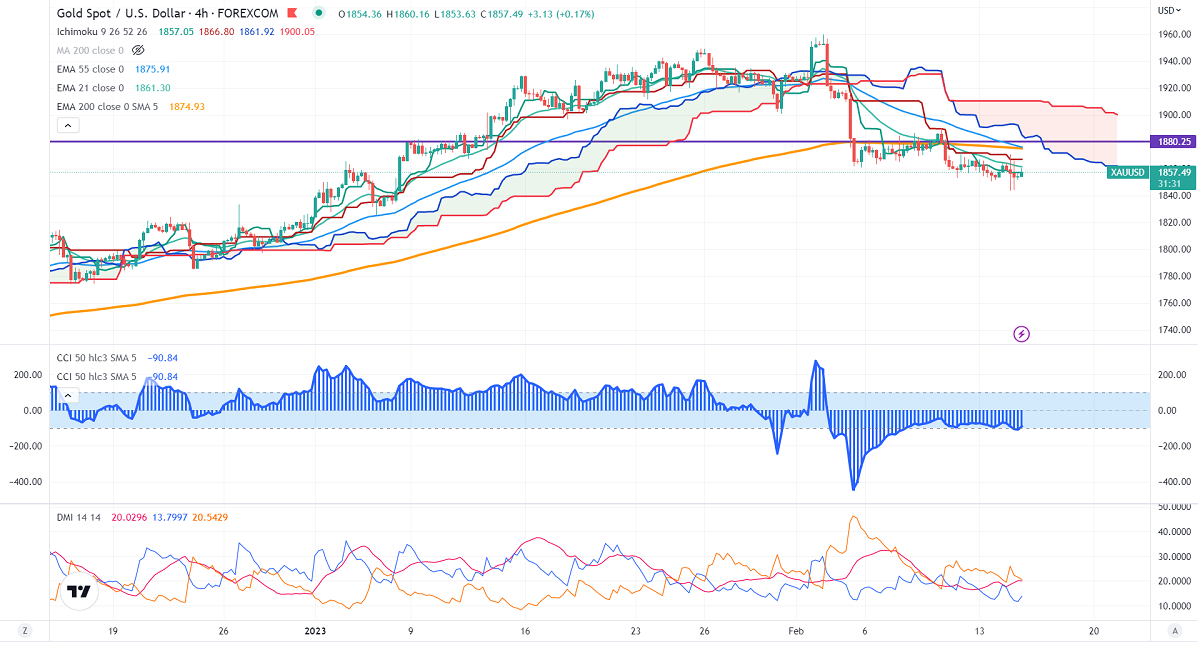Collapse the indicator legend with the chevron
This screenshot has width=1198, height=645.
pyautogui.click(x=67, y=126)
